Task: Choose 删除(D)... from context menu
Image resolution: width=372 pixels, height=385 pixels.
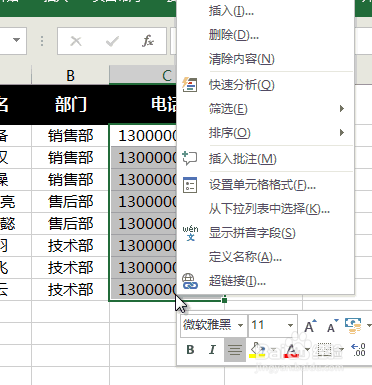Action: tap(265, 35)
